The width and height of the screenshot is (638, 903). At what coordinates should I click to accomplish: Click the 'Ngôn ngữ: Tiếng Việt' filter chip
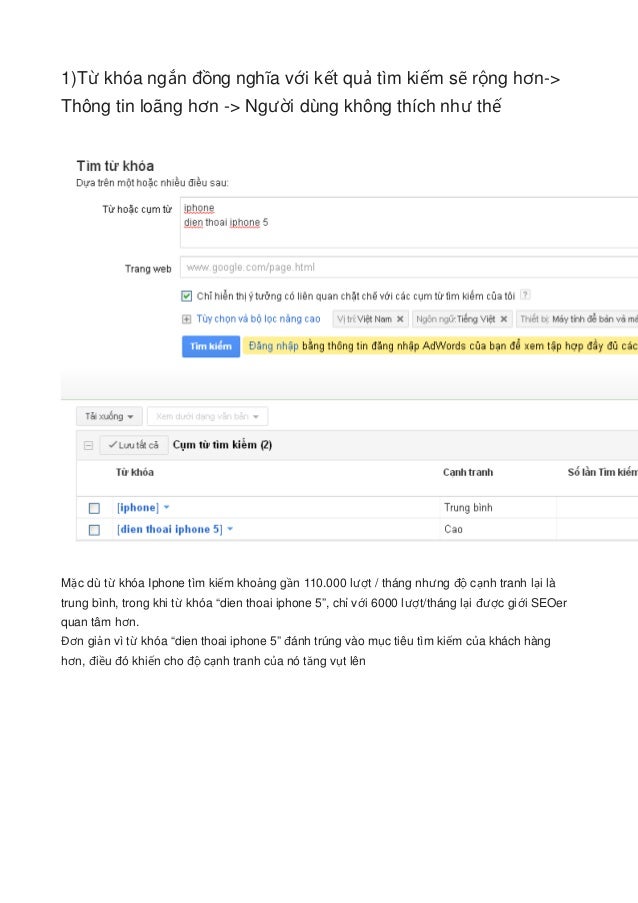[x=462, y=319]
